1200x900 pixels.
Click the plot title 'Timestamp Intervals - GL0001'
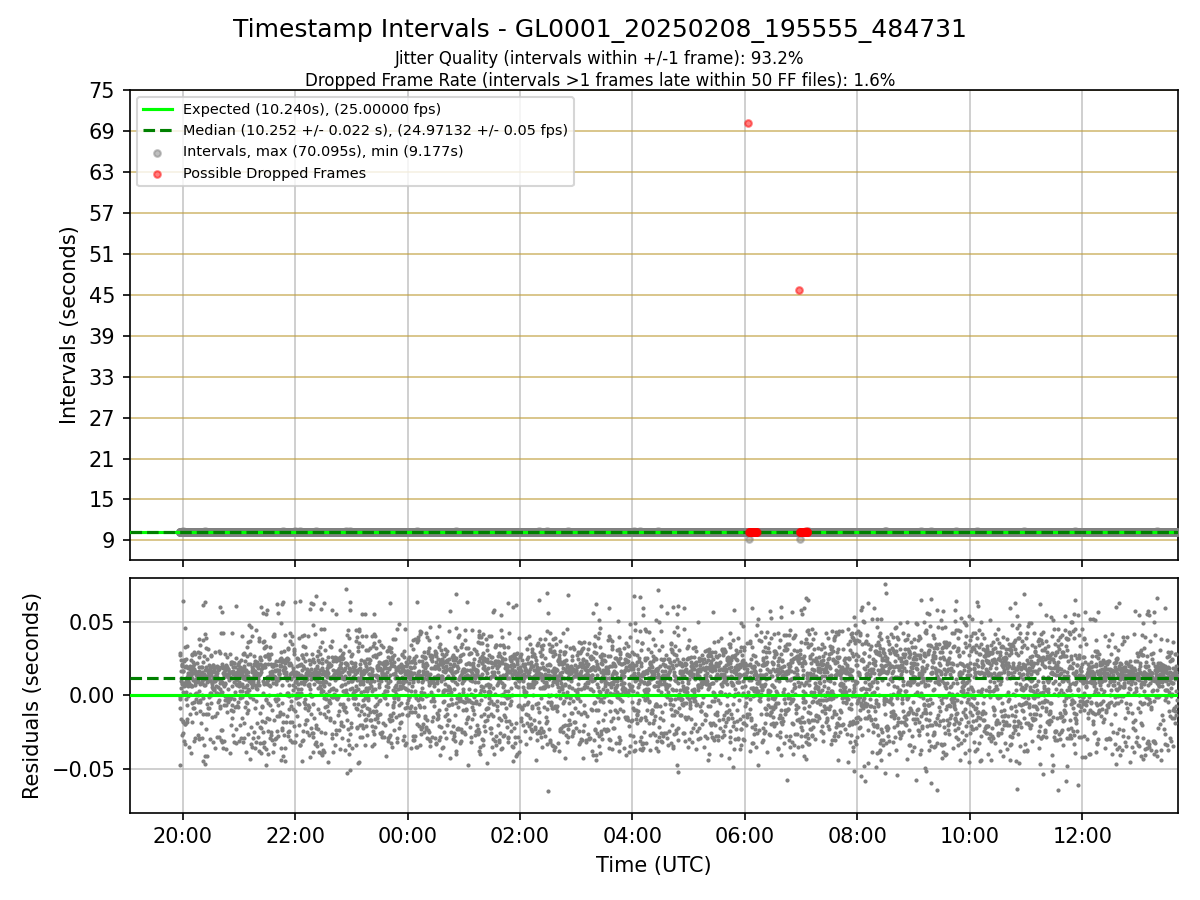(x=599, y=29)
